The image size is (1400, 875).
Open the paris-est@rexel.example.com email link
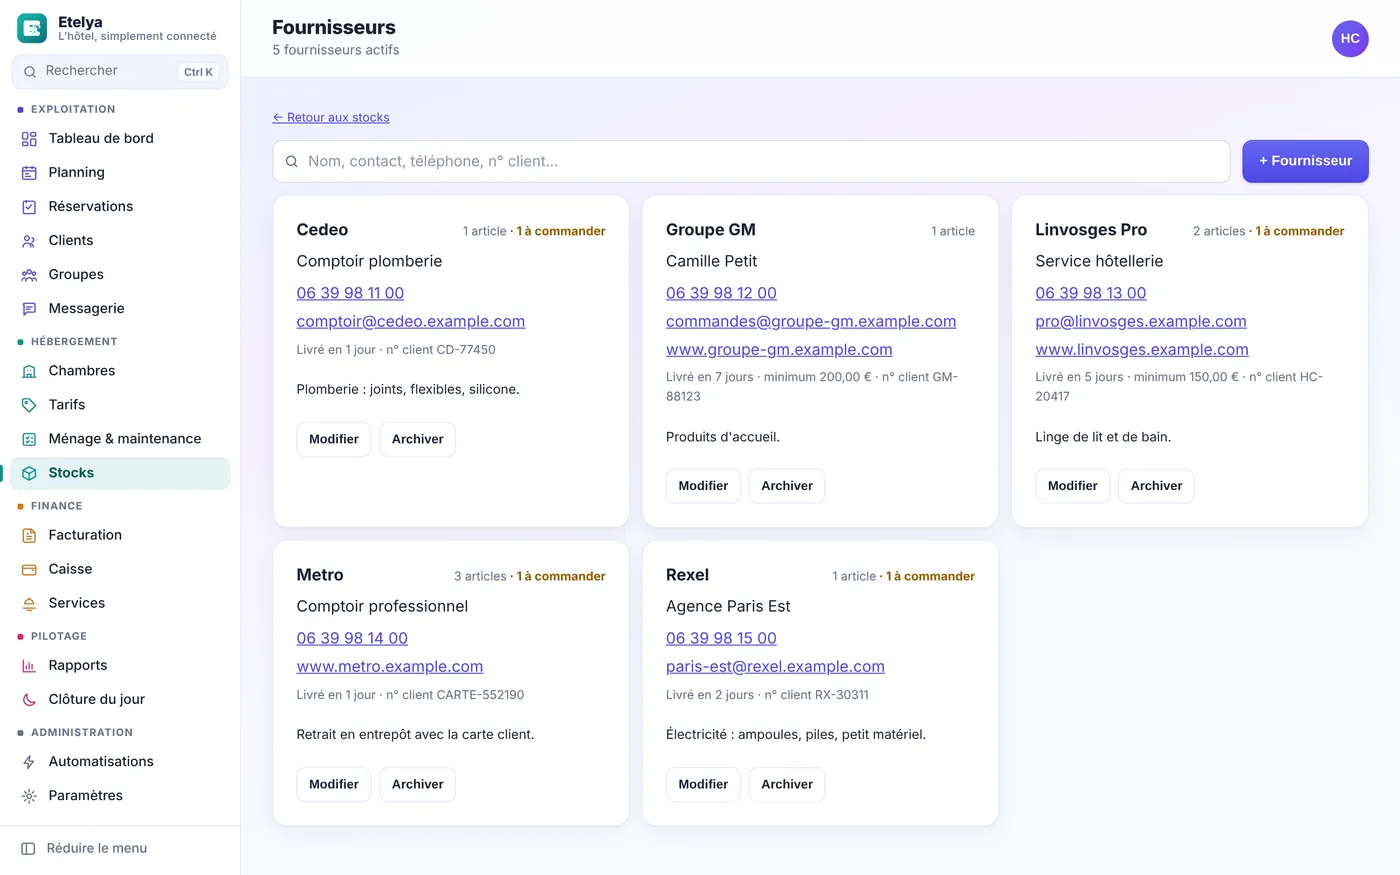pos(775,666)
